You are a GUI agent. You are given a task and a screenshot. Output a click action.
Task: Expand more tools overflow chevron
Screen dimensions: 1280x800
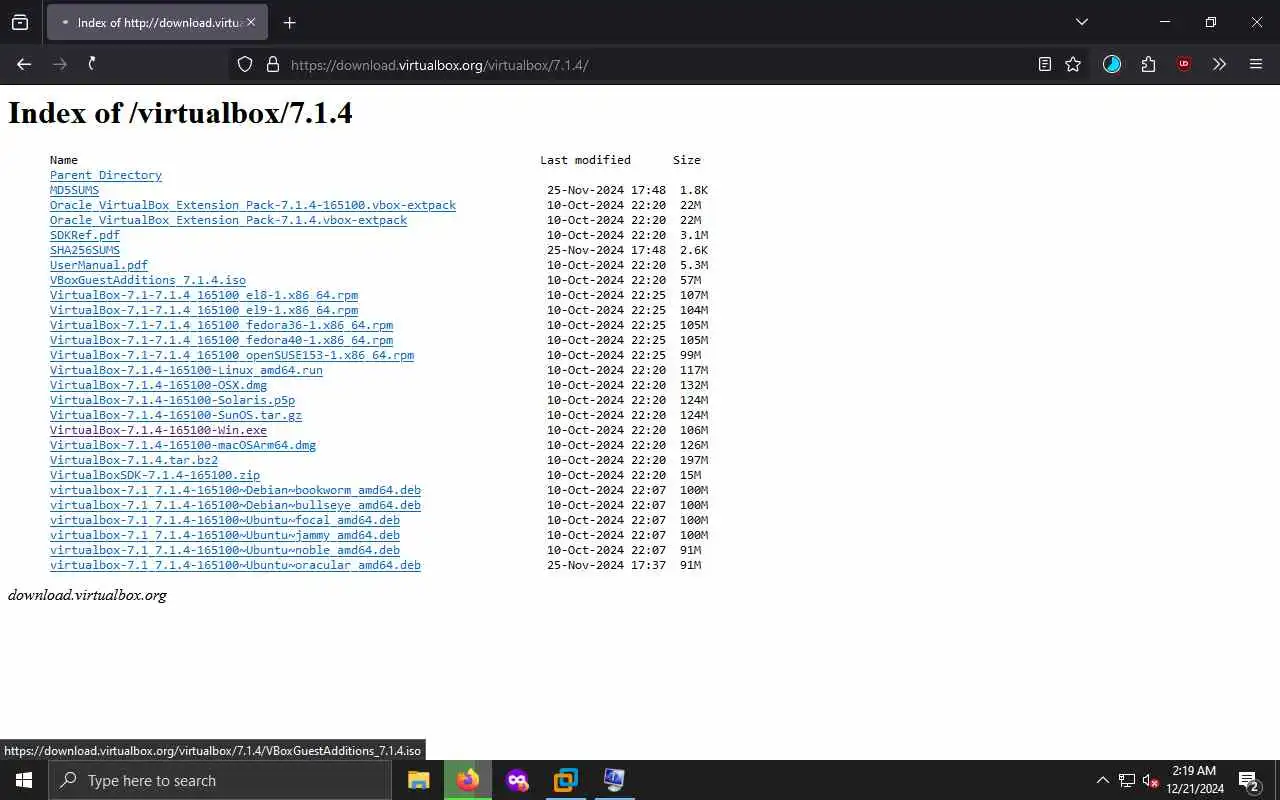point(1219,64)
